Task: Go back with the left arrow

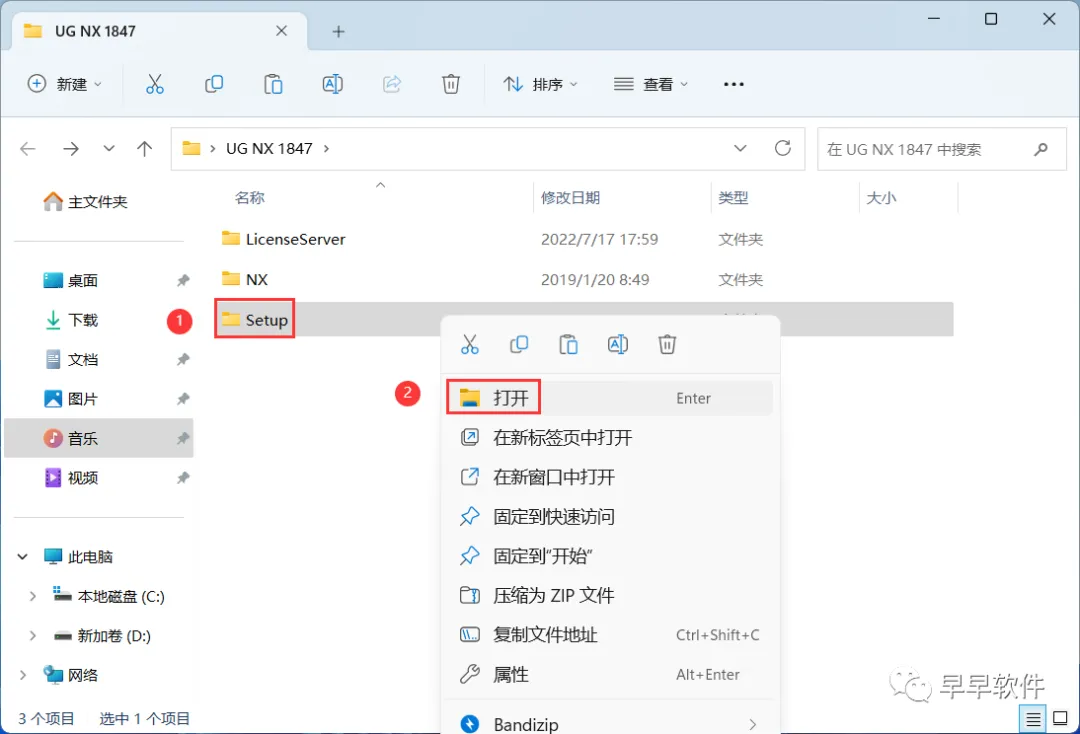Action: 28,149
